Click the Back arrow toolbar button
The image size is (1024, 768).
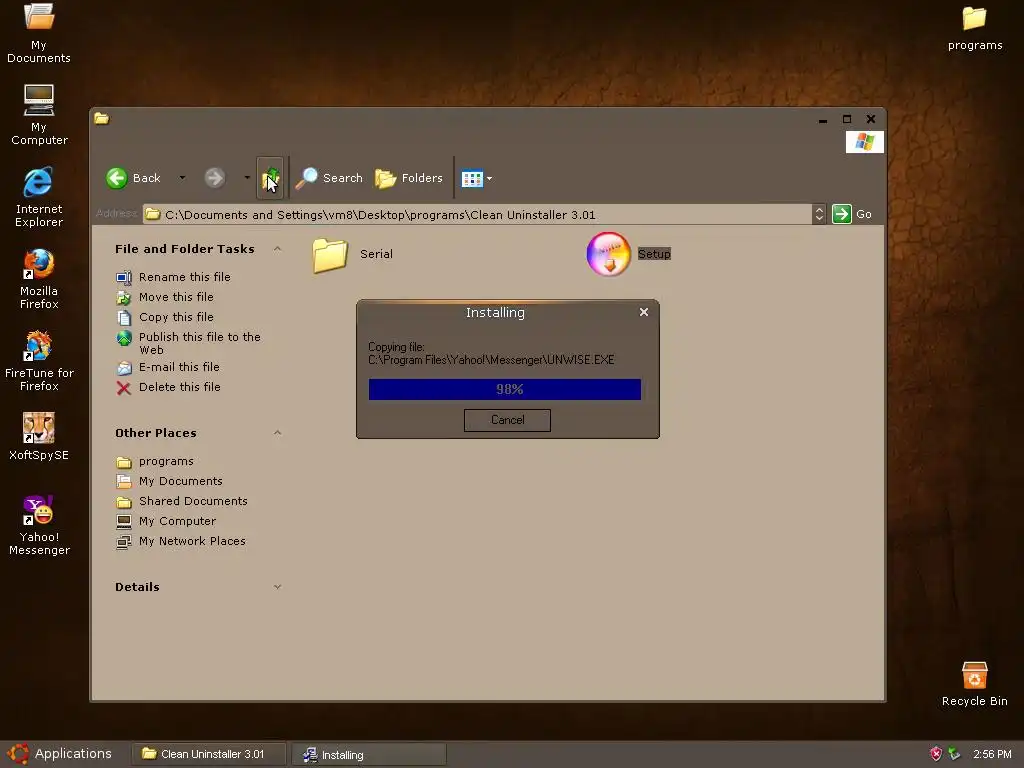pos(133,178)
